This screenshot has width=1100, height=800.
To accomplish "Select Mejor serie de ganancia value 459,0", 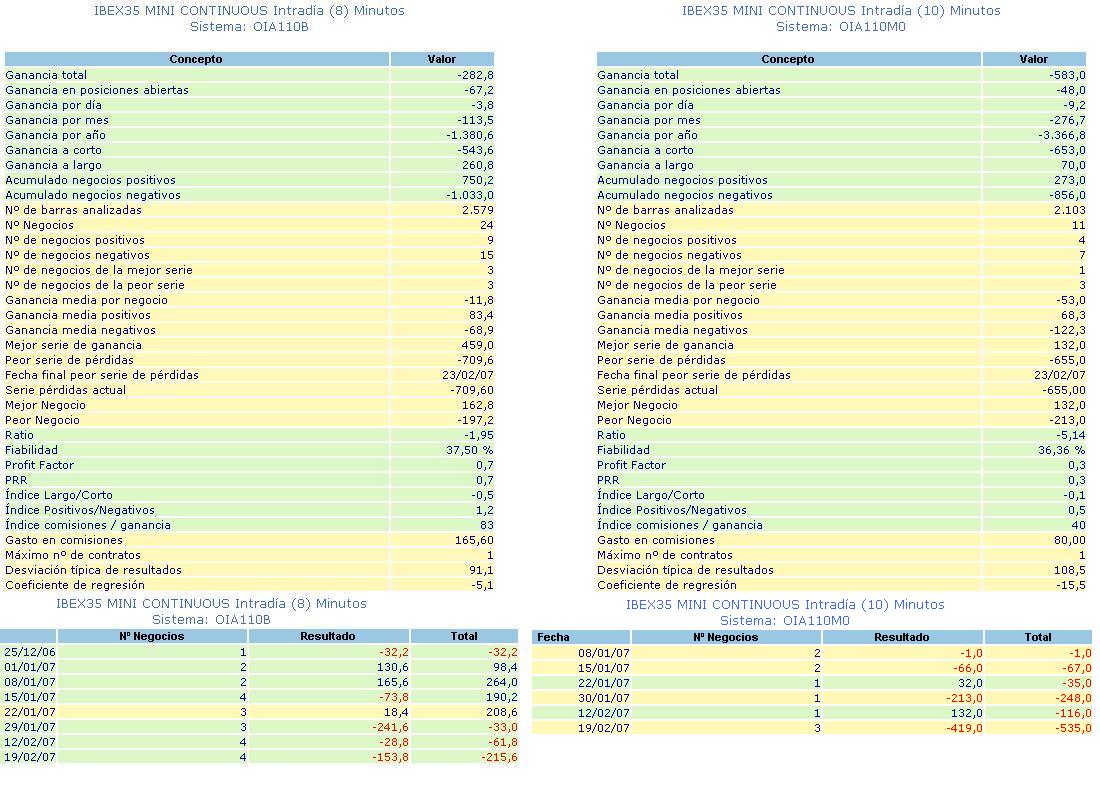I will pos(477,345).
